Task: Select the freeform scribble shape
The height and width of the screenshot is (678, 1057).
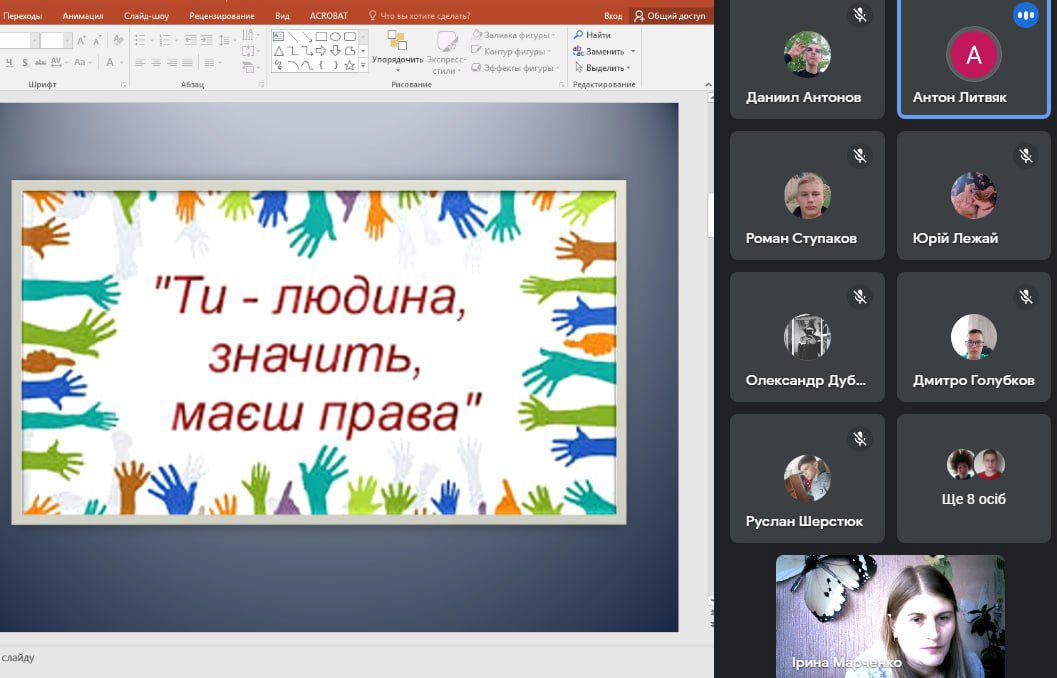Action: tap(278, 65)
